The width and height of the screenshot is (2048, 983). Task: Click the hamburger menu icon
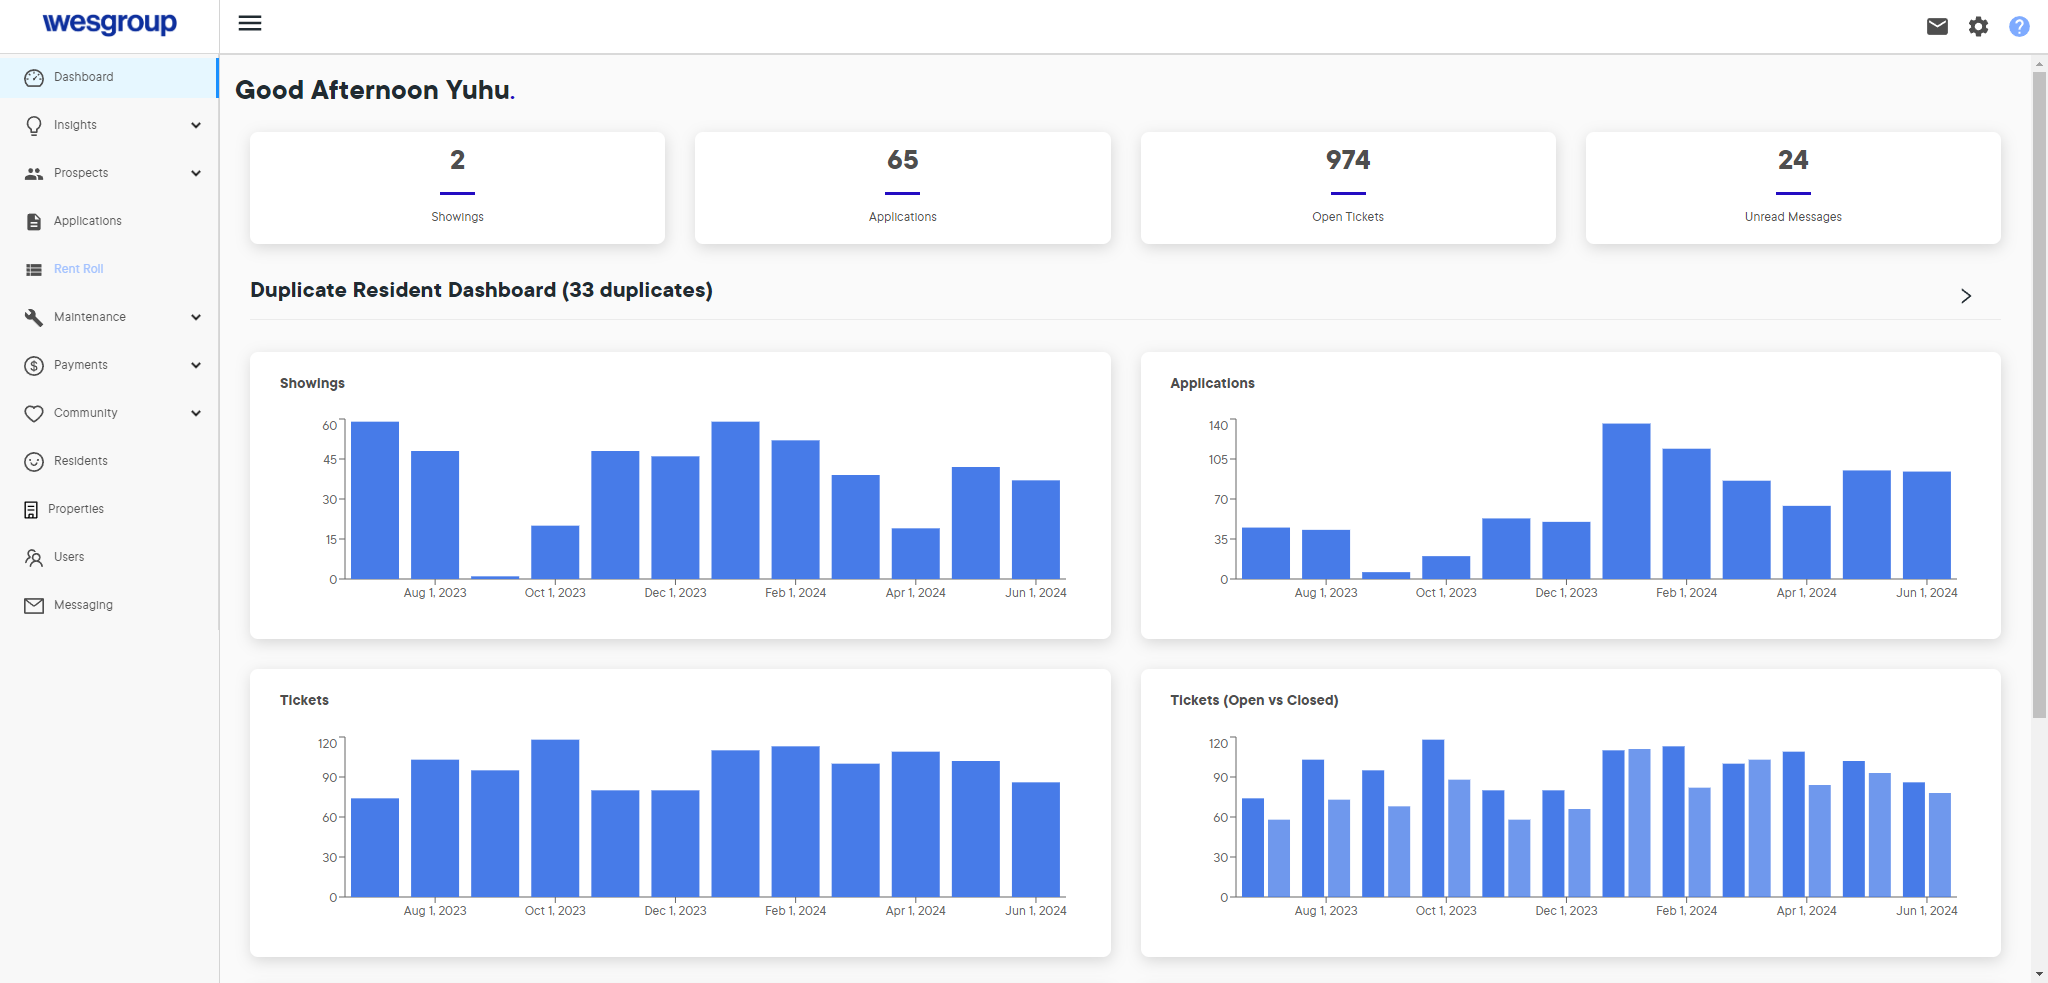[250, 23]
